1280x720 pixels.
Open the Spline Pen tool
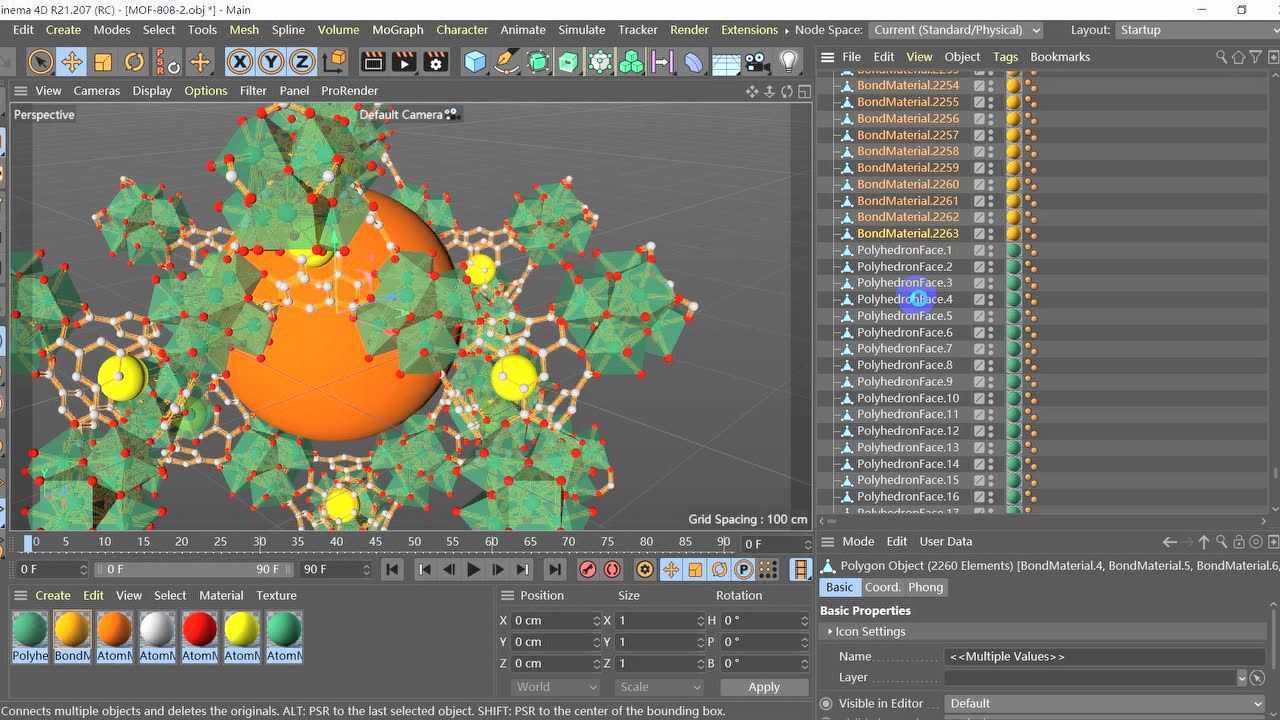(507, 62)
